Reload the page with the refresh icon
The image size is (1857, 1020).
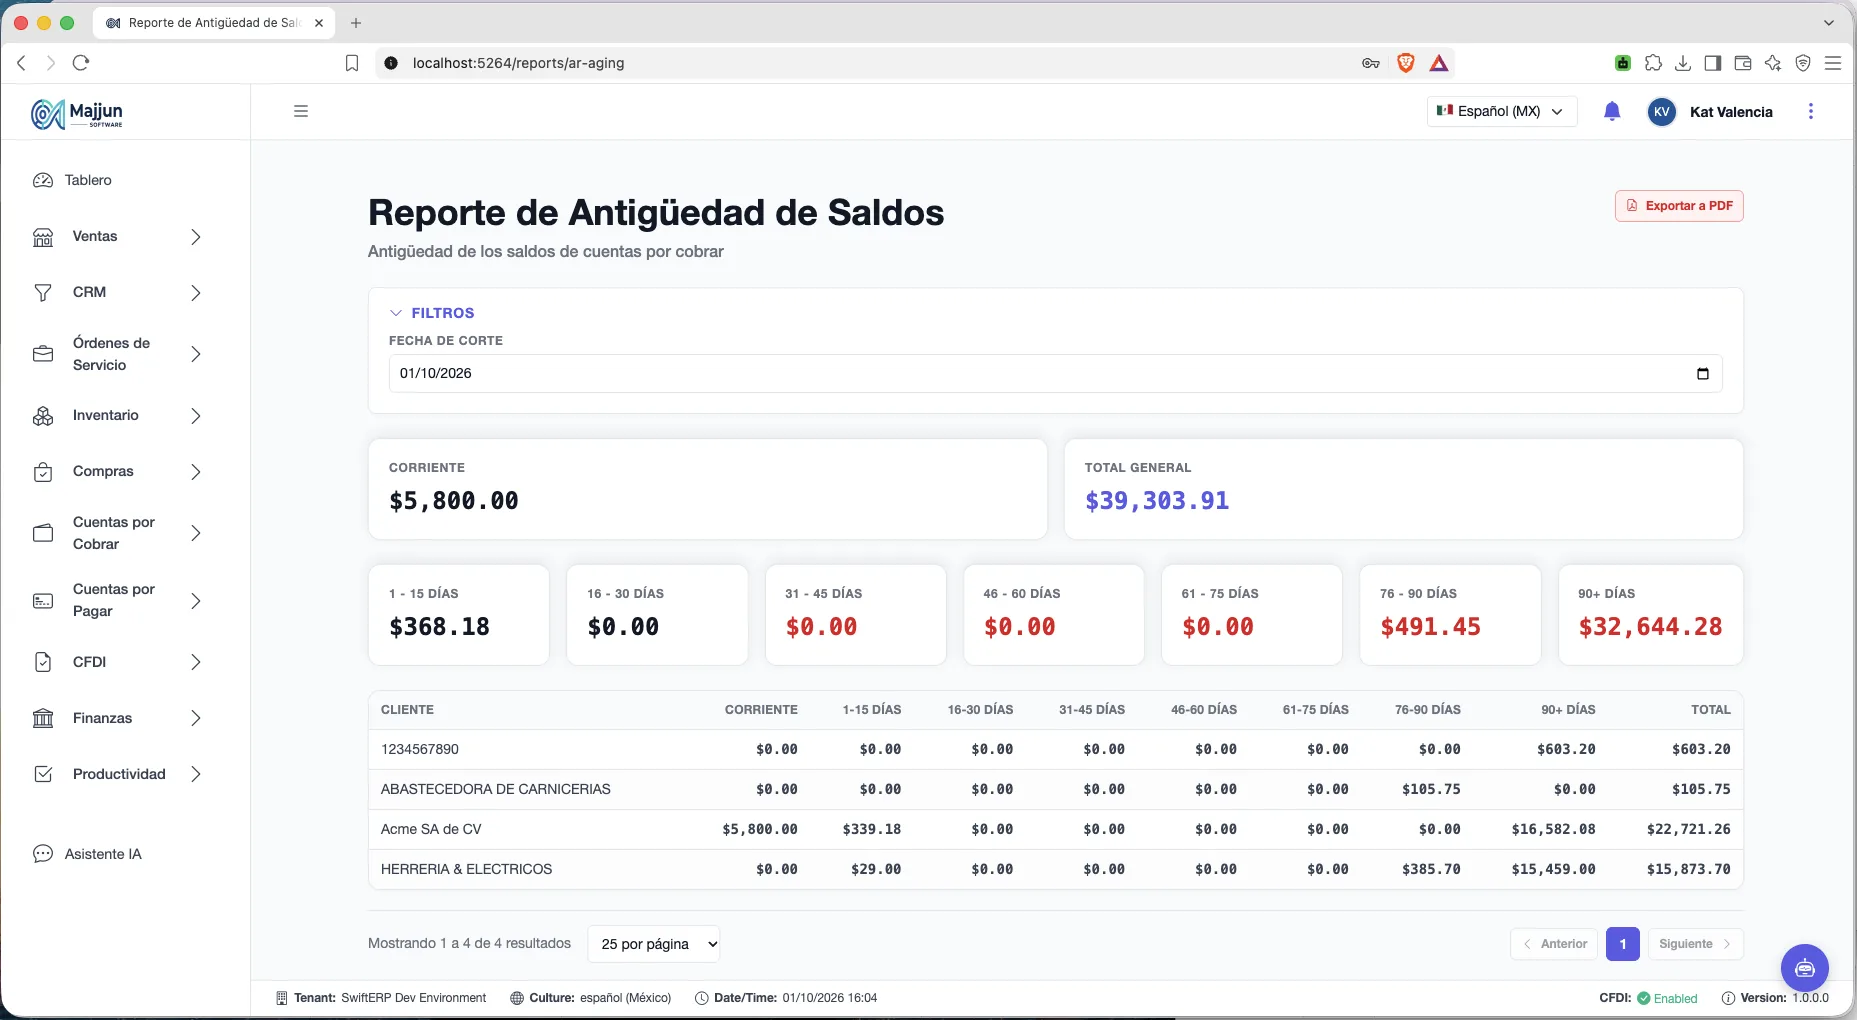point(81,63)
